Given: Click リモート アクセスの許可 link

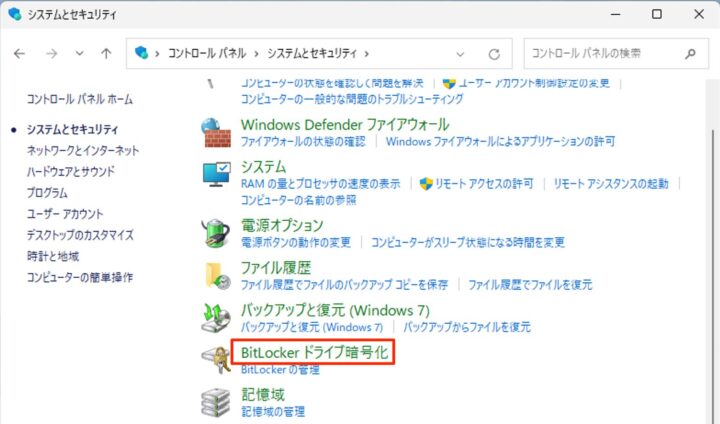Looking at the screenshot, I should 484,184.
